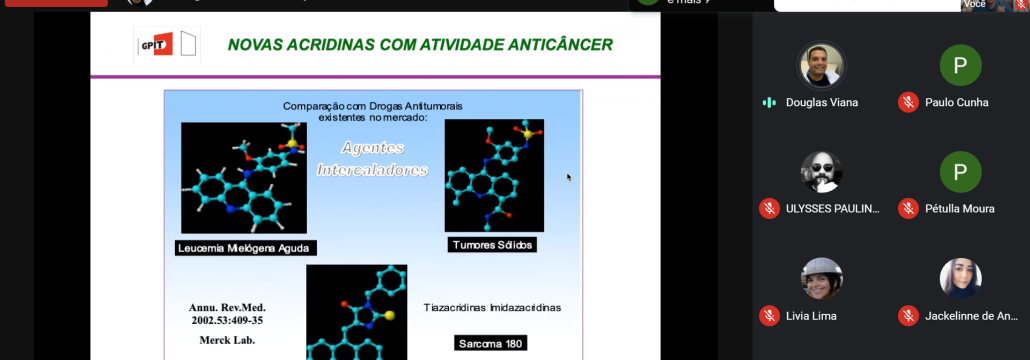Click the red button in the top-left corner
The image size is (1030, 360).
(56, 3)
